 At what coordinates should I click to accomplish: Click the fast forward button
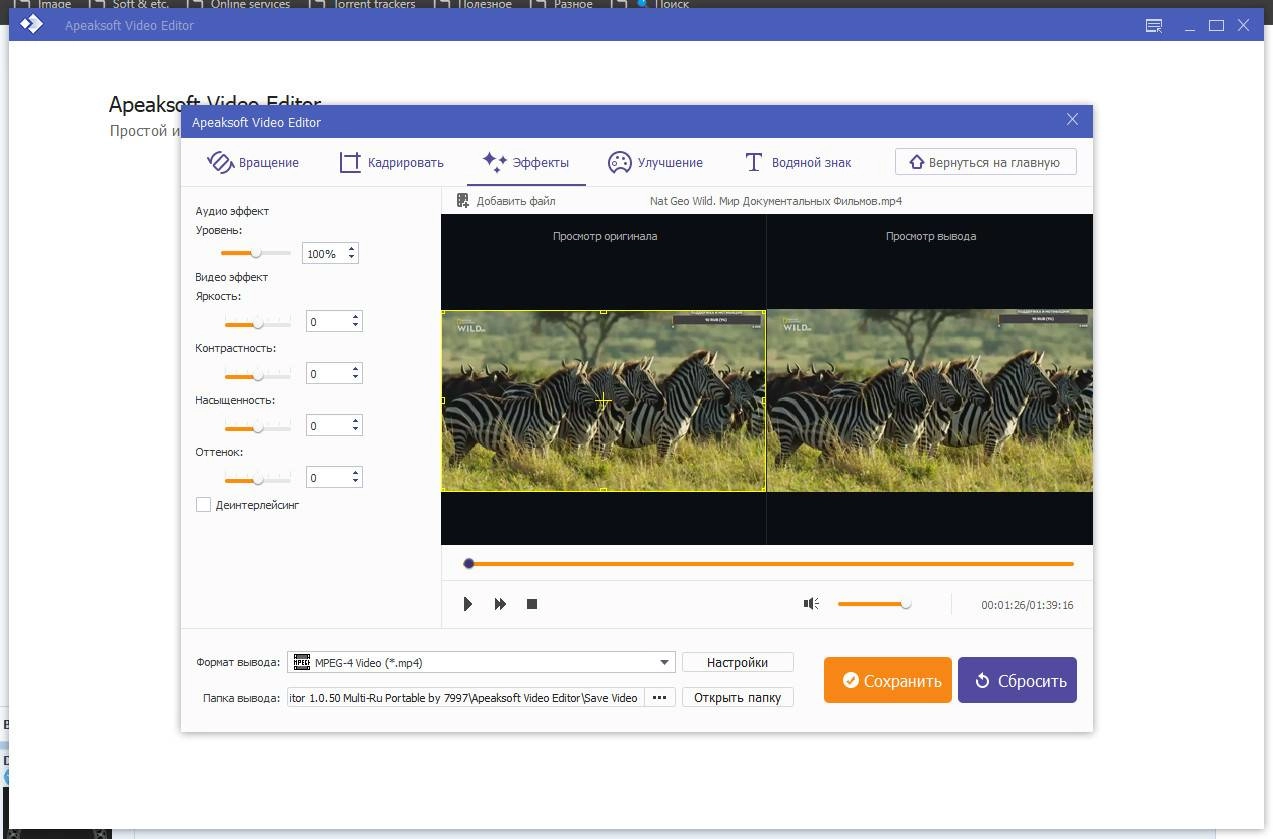coord(500,604)
